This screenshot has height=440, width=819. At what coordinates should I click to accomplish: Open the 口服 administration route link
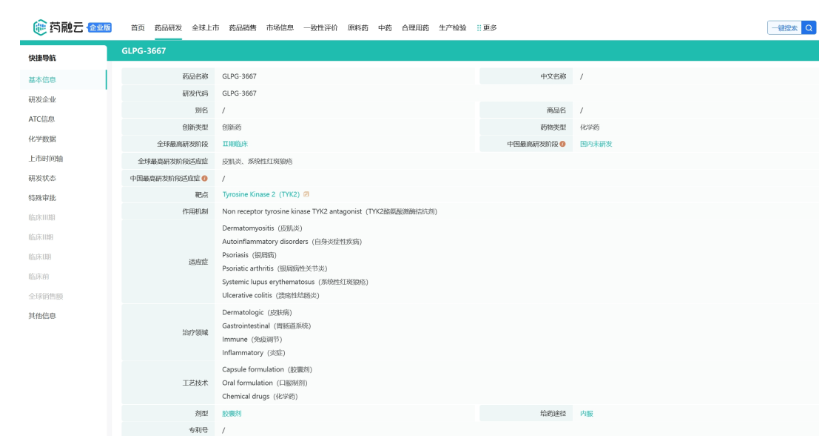tap(587, 413)
